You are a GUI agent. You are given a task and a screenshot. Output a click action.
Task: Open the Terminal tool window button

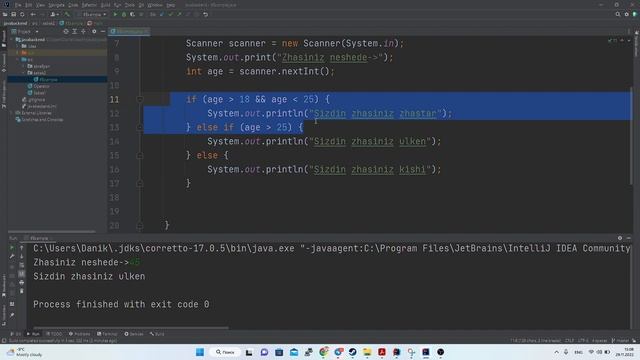(x=107, y=334)
